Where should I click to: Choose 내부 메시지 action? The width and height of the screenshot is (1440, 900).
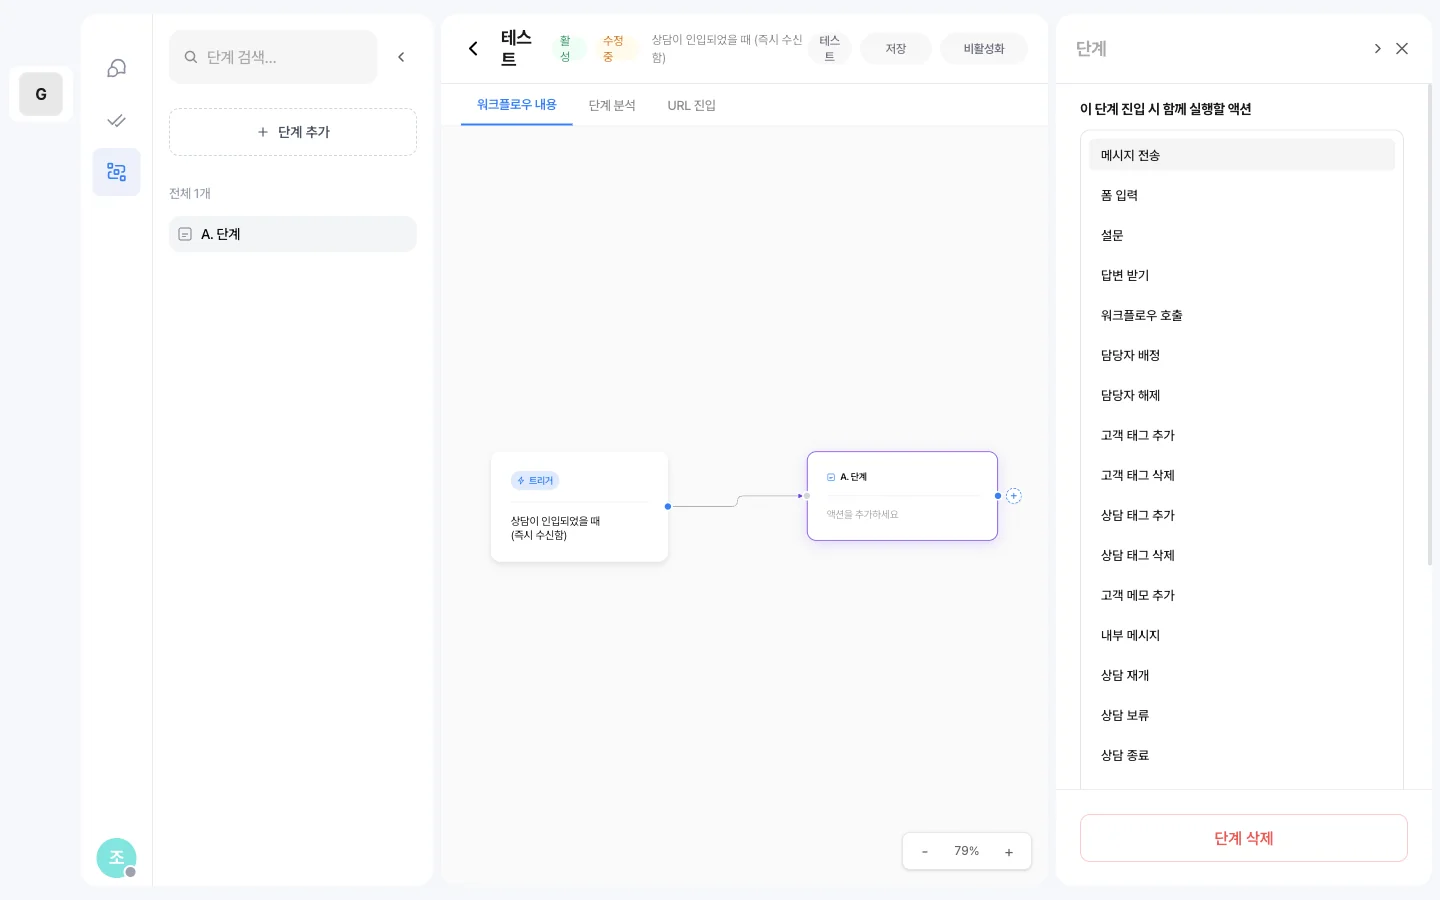[x=1242, y=635]
